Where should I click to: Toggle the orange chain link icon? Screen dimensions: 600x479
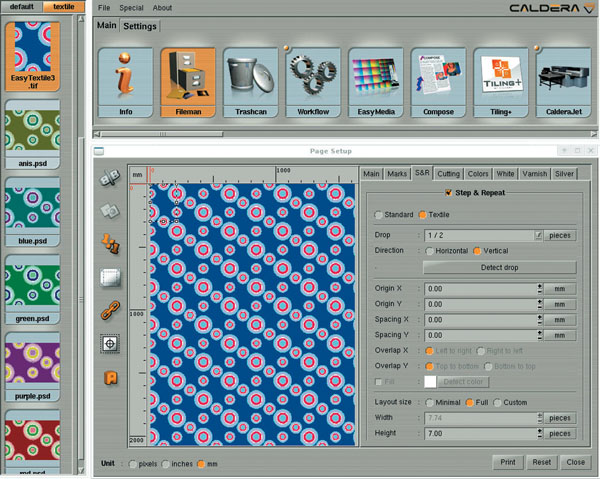point(110,310)
